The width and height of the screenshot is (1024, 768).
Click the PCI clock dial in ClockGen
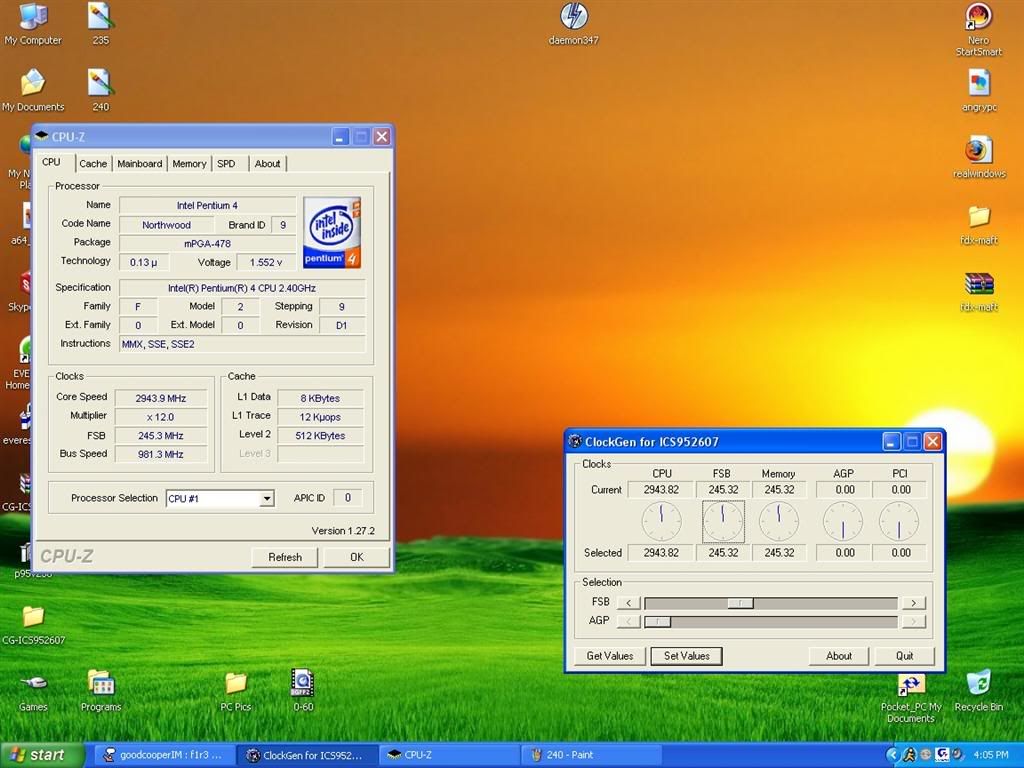coord(899,521)
